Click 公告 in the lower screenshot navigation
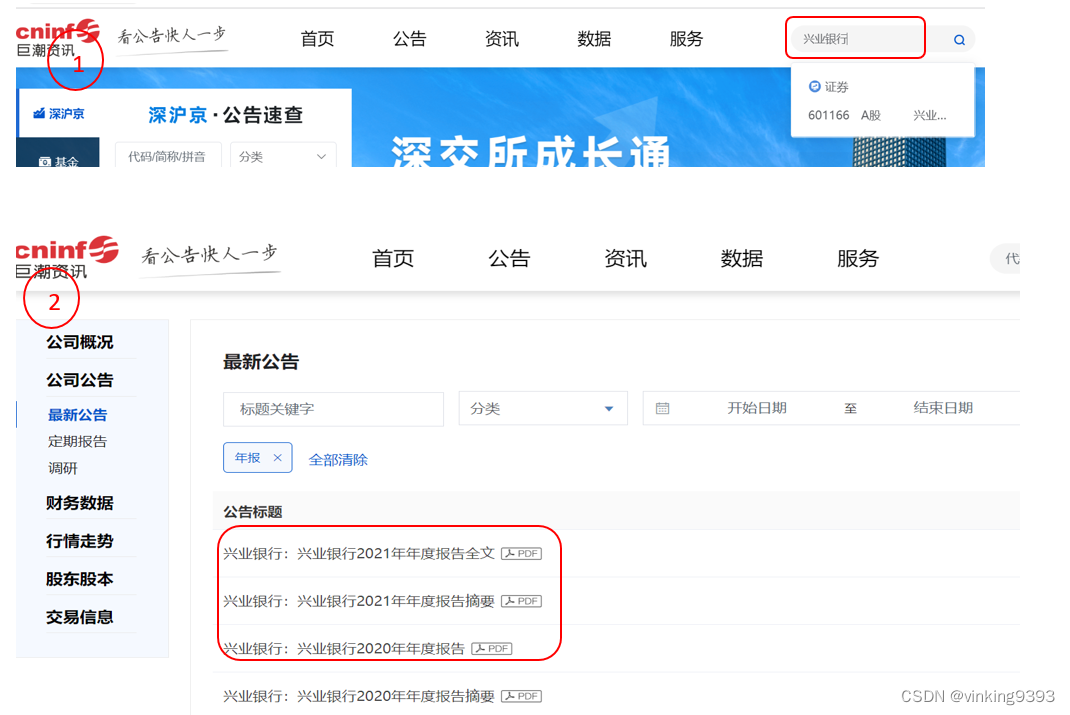Viewport: 1070px width, 715px height. (509, 259)
